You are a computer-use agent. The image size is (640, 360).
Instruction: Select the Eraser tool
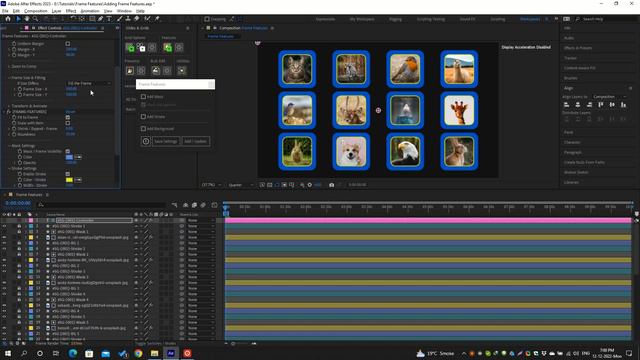click(x=137, y=19)
